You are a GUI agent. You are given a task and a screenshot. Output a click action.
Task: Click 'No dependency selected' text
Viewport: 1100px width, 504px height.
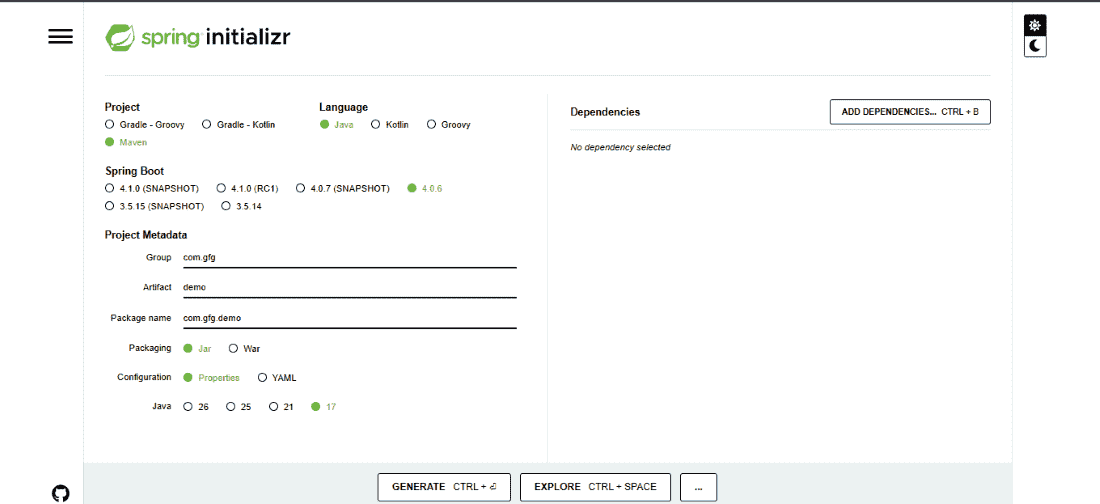(x=620, y=147)
